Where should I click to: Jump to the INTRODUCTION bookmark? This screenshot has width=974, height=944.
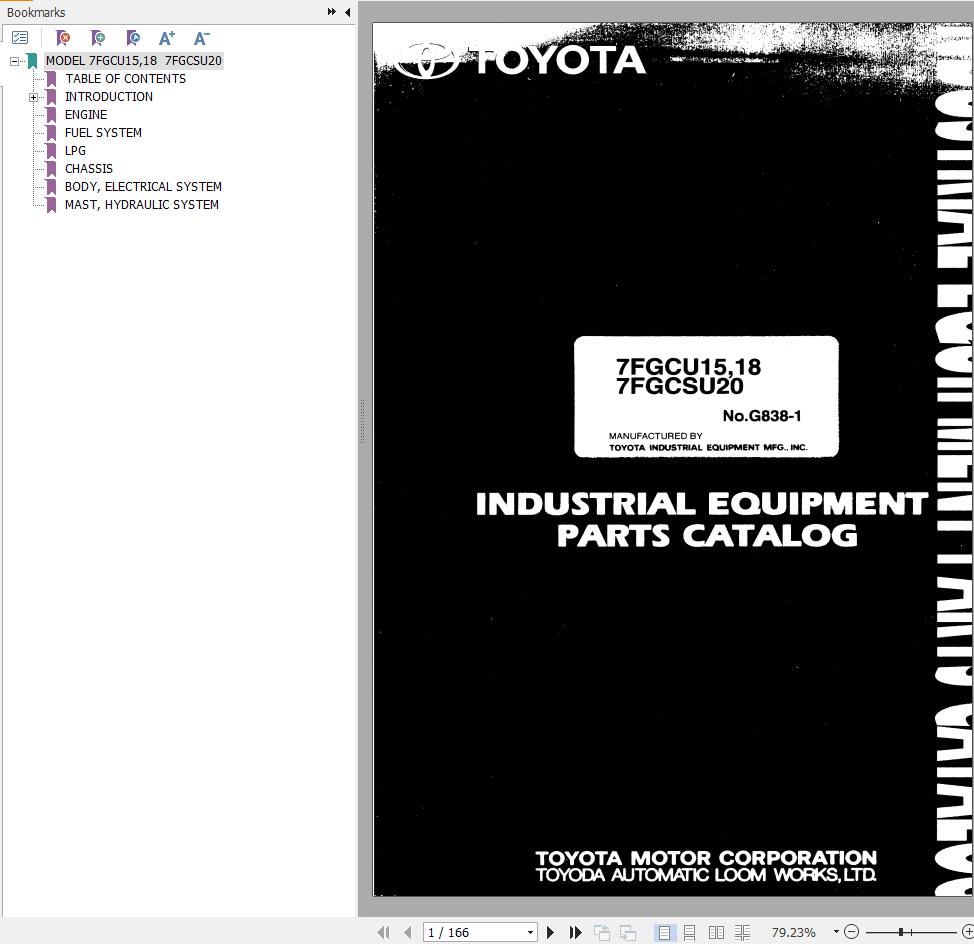pos(109,97)
